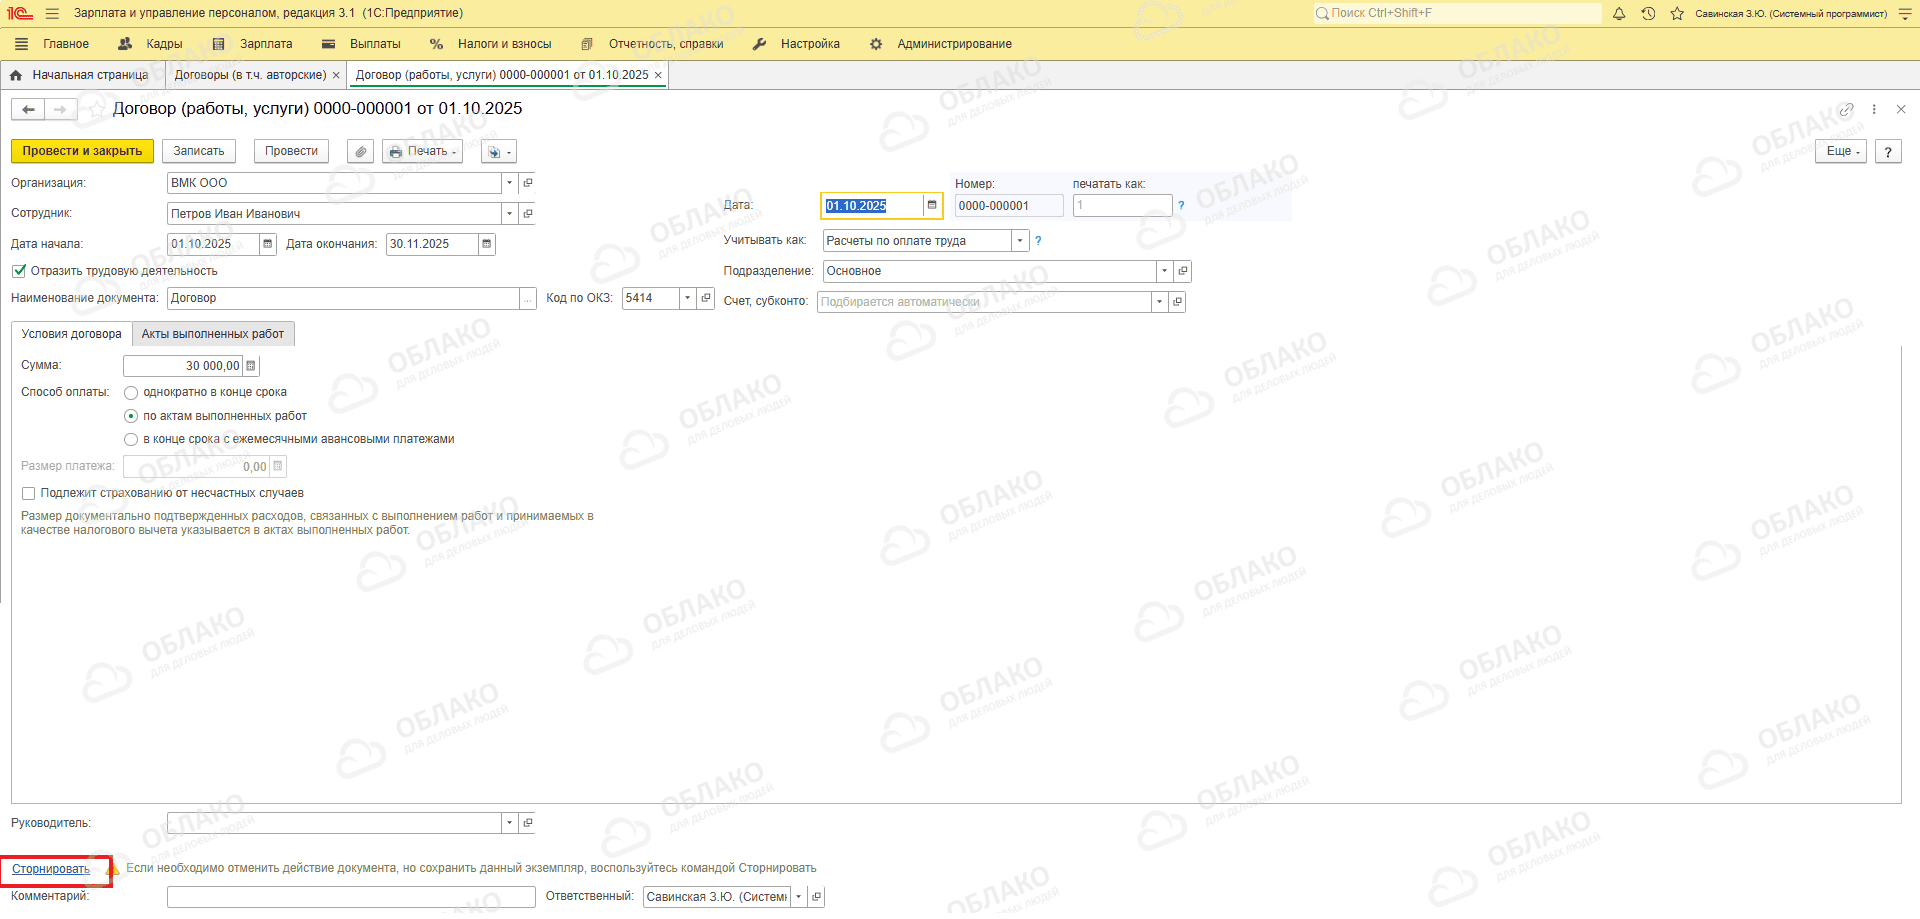The image size is (1920, 919).
Task: Open calculator for Сумма field
Action: (251, 366)
